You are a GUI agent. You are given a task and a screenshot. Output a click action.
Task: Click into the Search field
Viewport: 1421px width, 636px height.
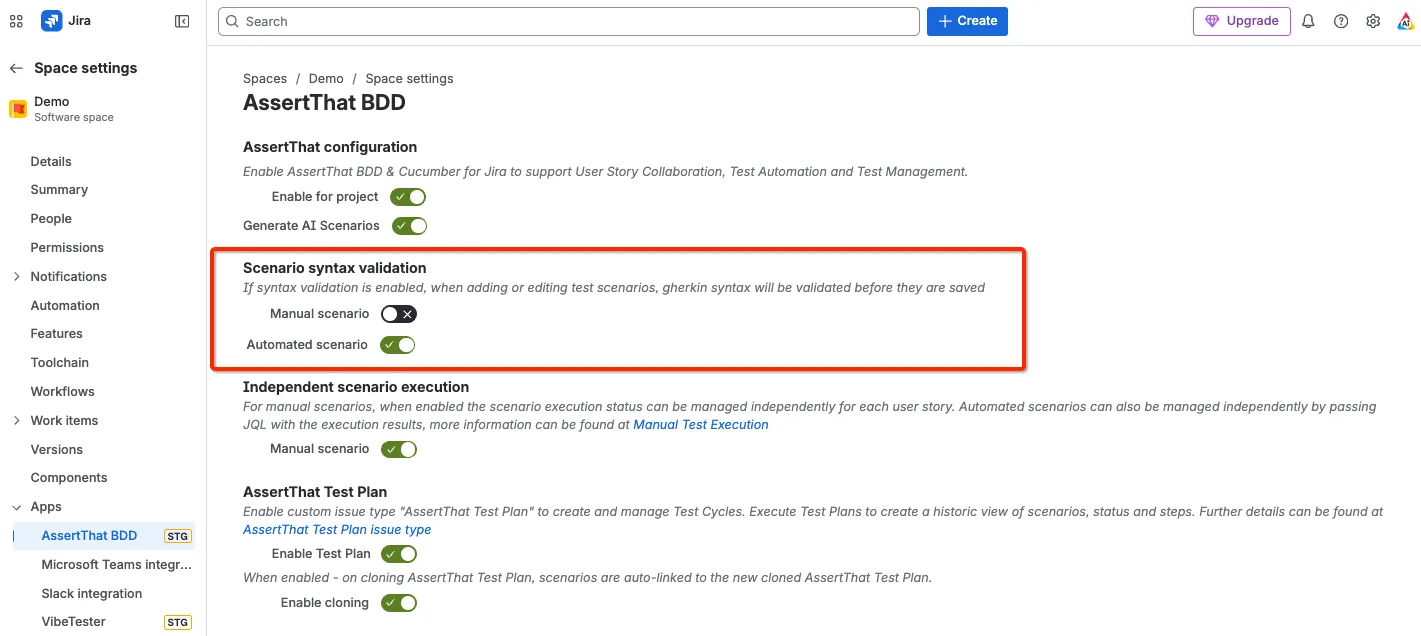[x=568, y=21]
